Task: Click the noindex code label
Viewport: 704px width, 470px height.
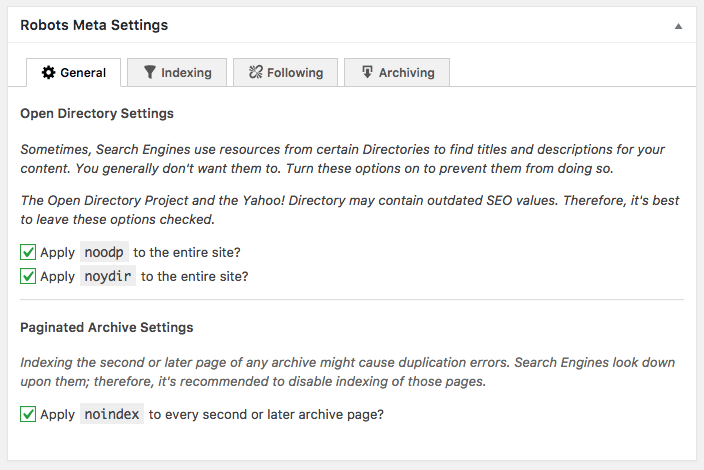Action: pyautogui.click(x=112, y=413)
